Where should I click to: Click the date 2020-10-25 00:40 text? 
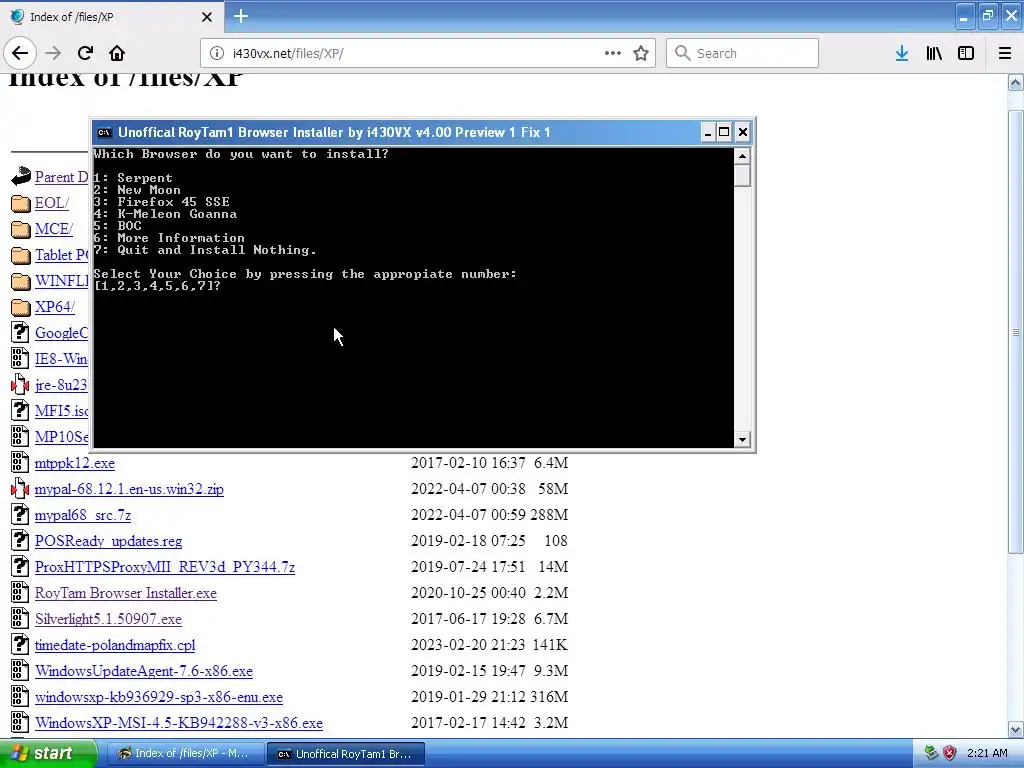coord(468,593)
